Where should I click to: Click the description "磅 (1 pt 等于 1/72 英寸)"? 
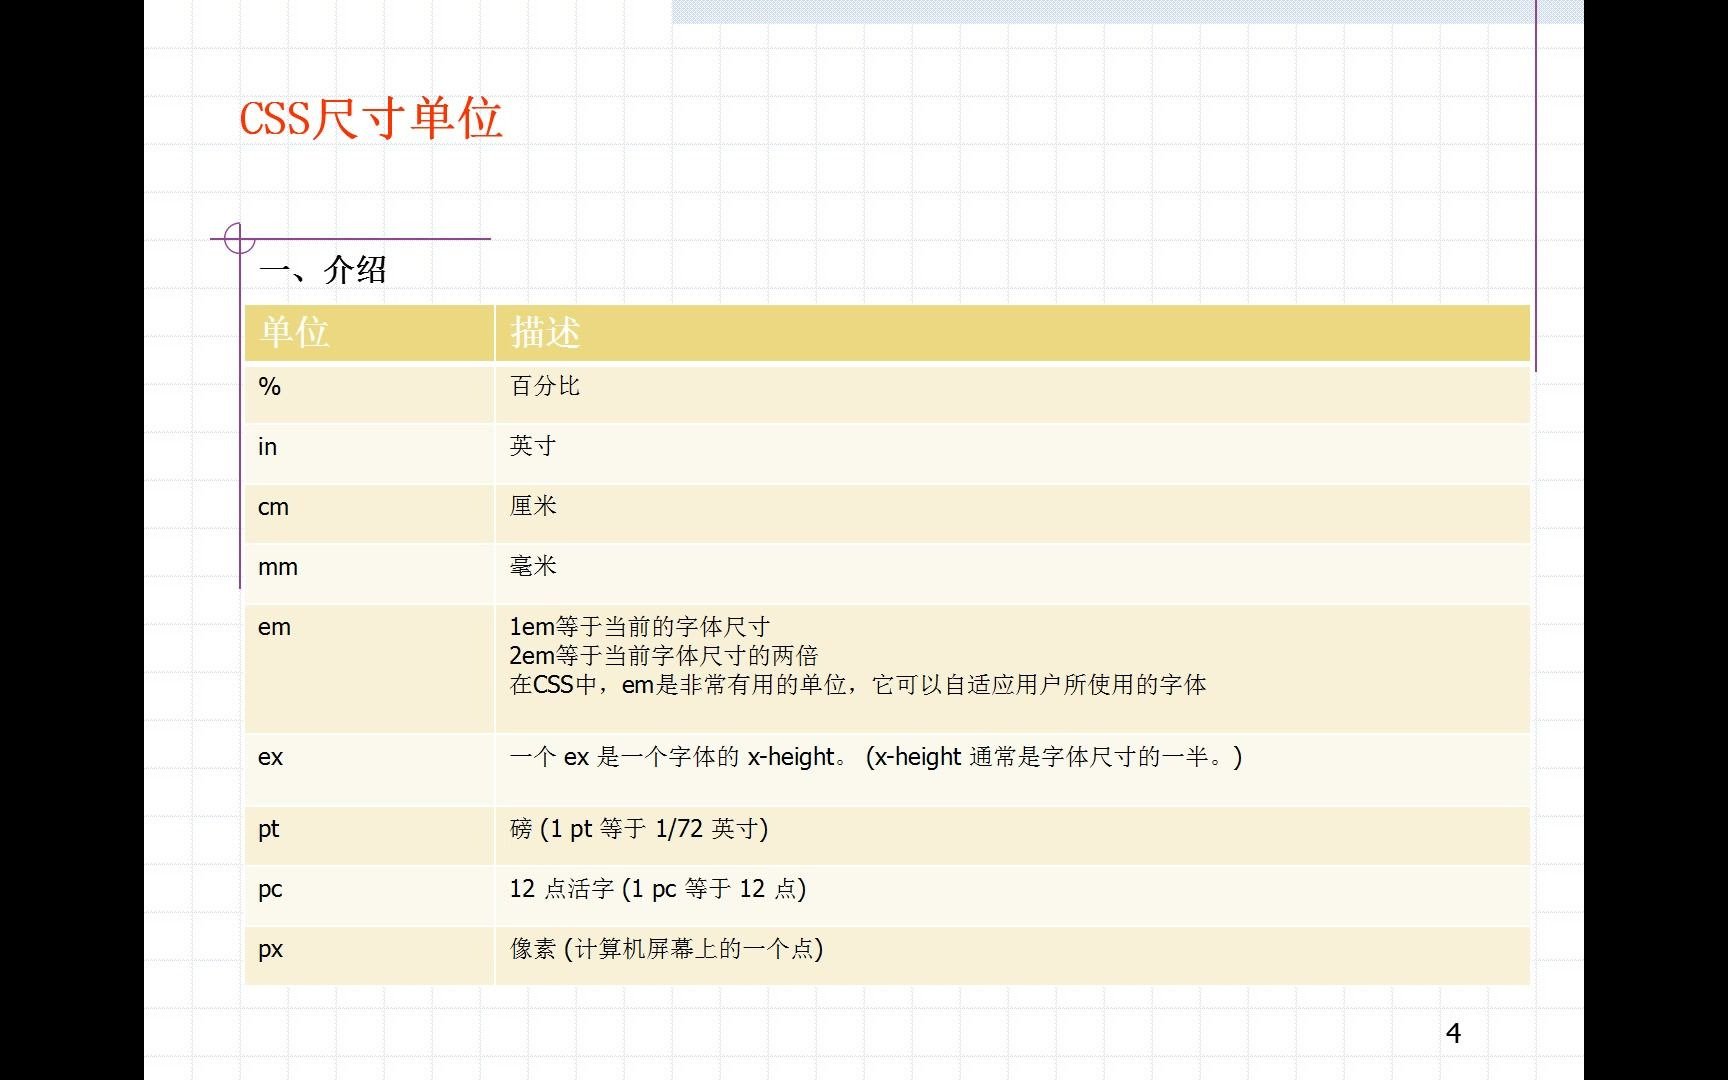(x=639, y=829)
